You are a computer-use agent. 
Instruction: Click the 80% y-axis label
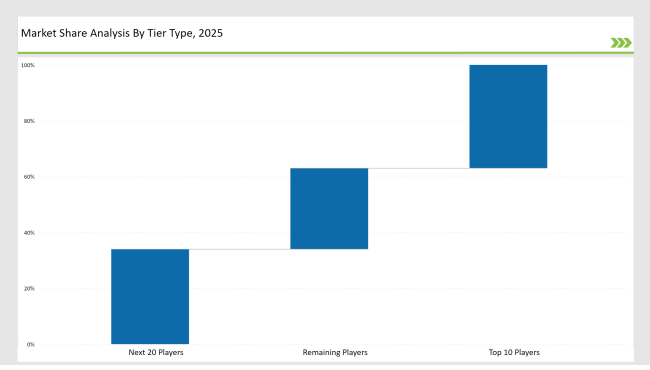29,121
